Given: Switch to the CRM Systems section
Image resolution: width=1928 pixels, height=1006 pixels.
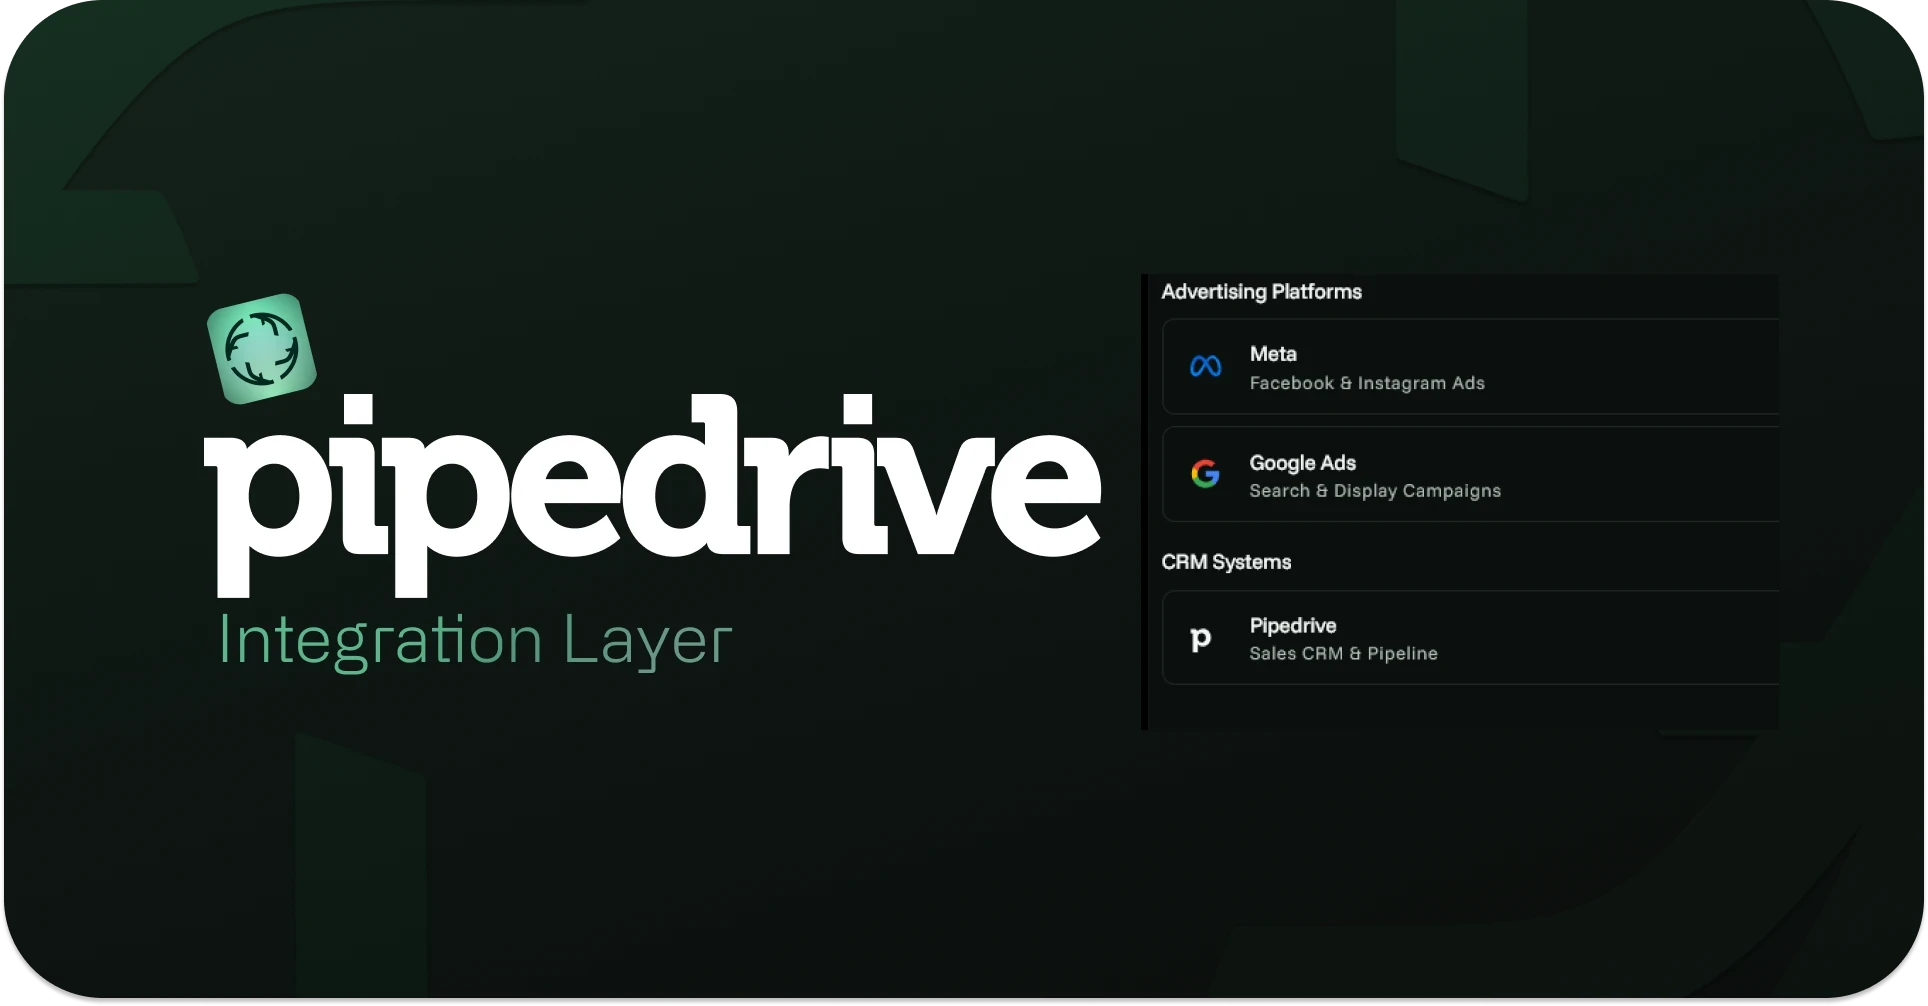Looking at the screenshot, I should coord(1225,561).
